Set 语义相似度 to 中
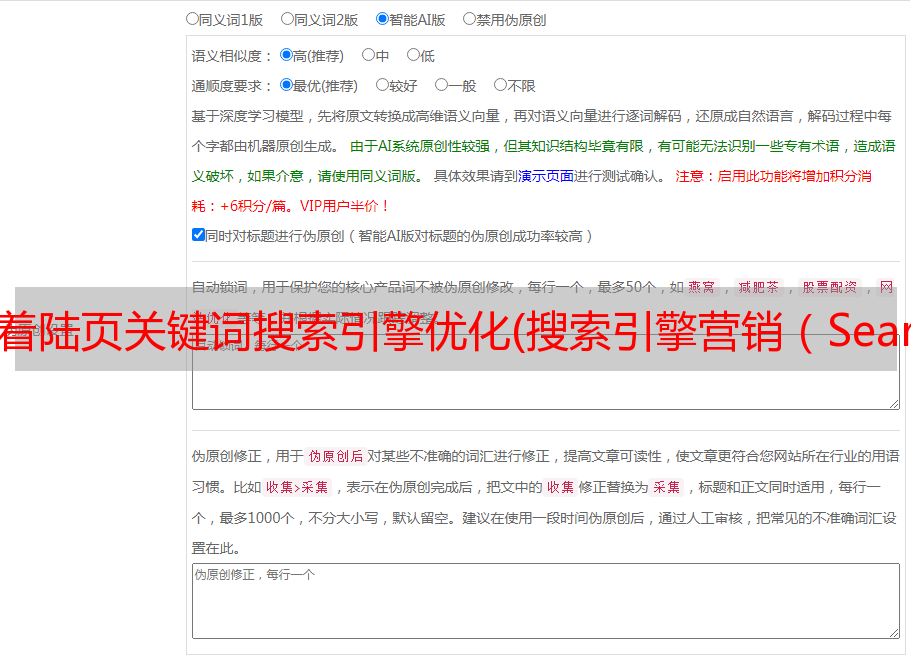The height and width of the screenshot is (658, 911). coord(368,55)
